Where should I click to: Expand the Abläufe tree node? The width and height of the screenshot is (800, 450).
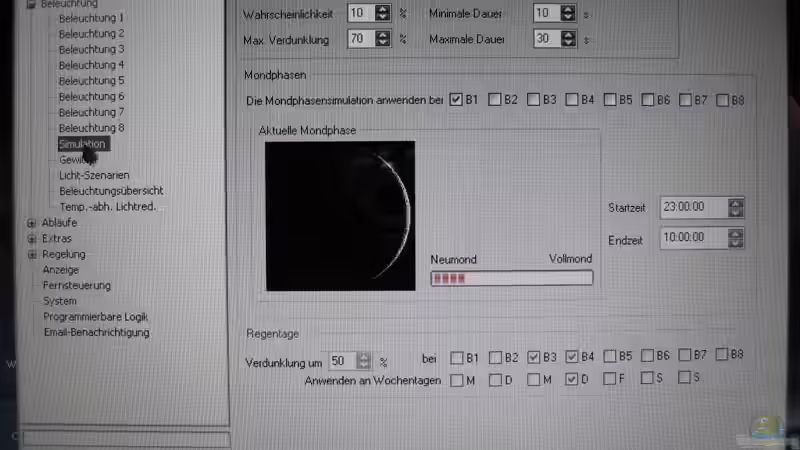(31, 223)
